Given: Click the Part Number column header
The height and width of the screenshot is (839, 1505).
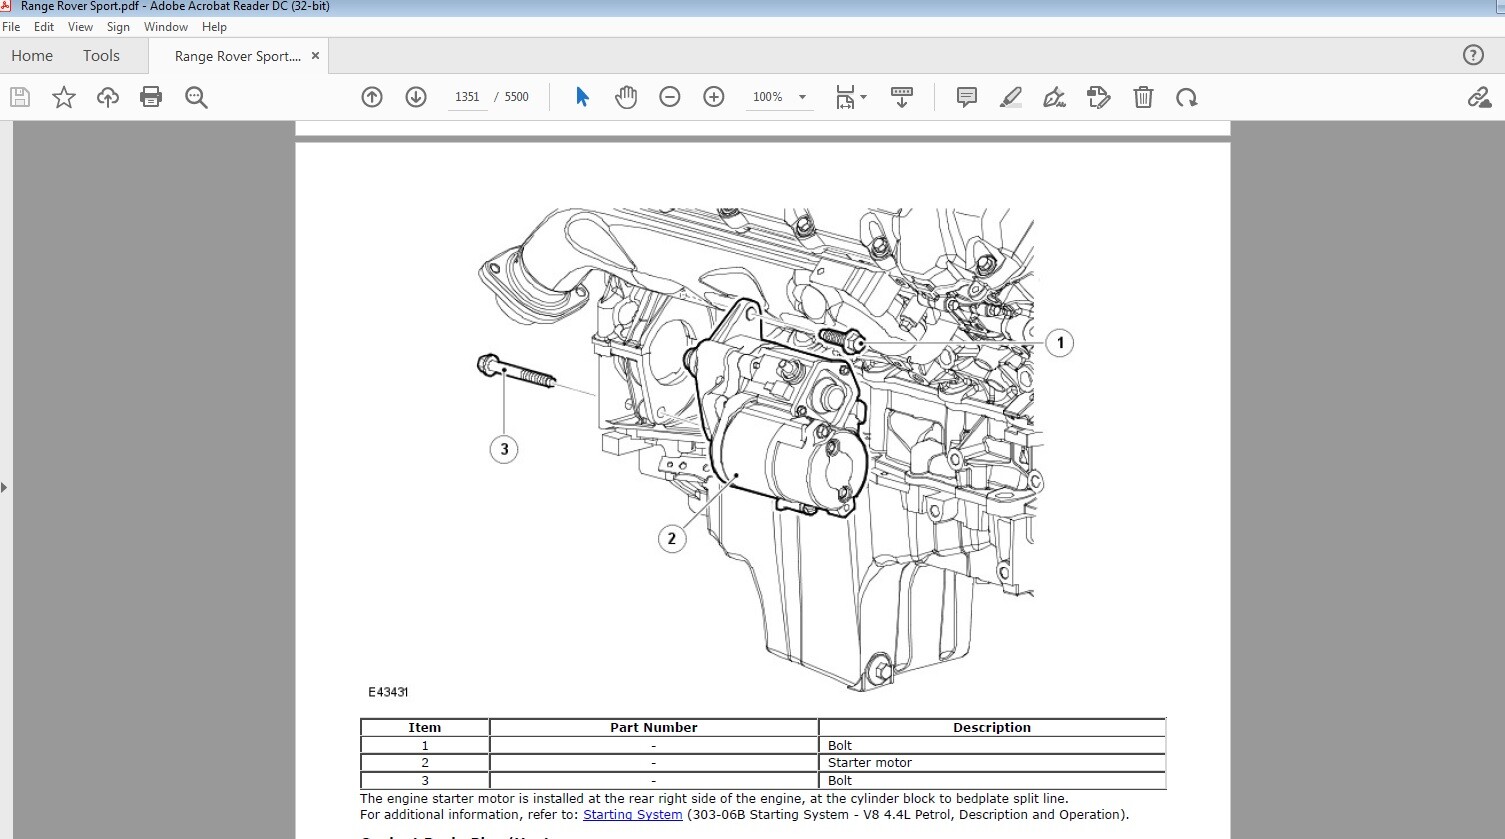Looking at the screenshot, I should pos(654,728).
